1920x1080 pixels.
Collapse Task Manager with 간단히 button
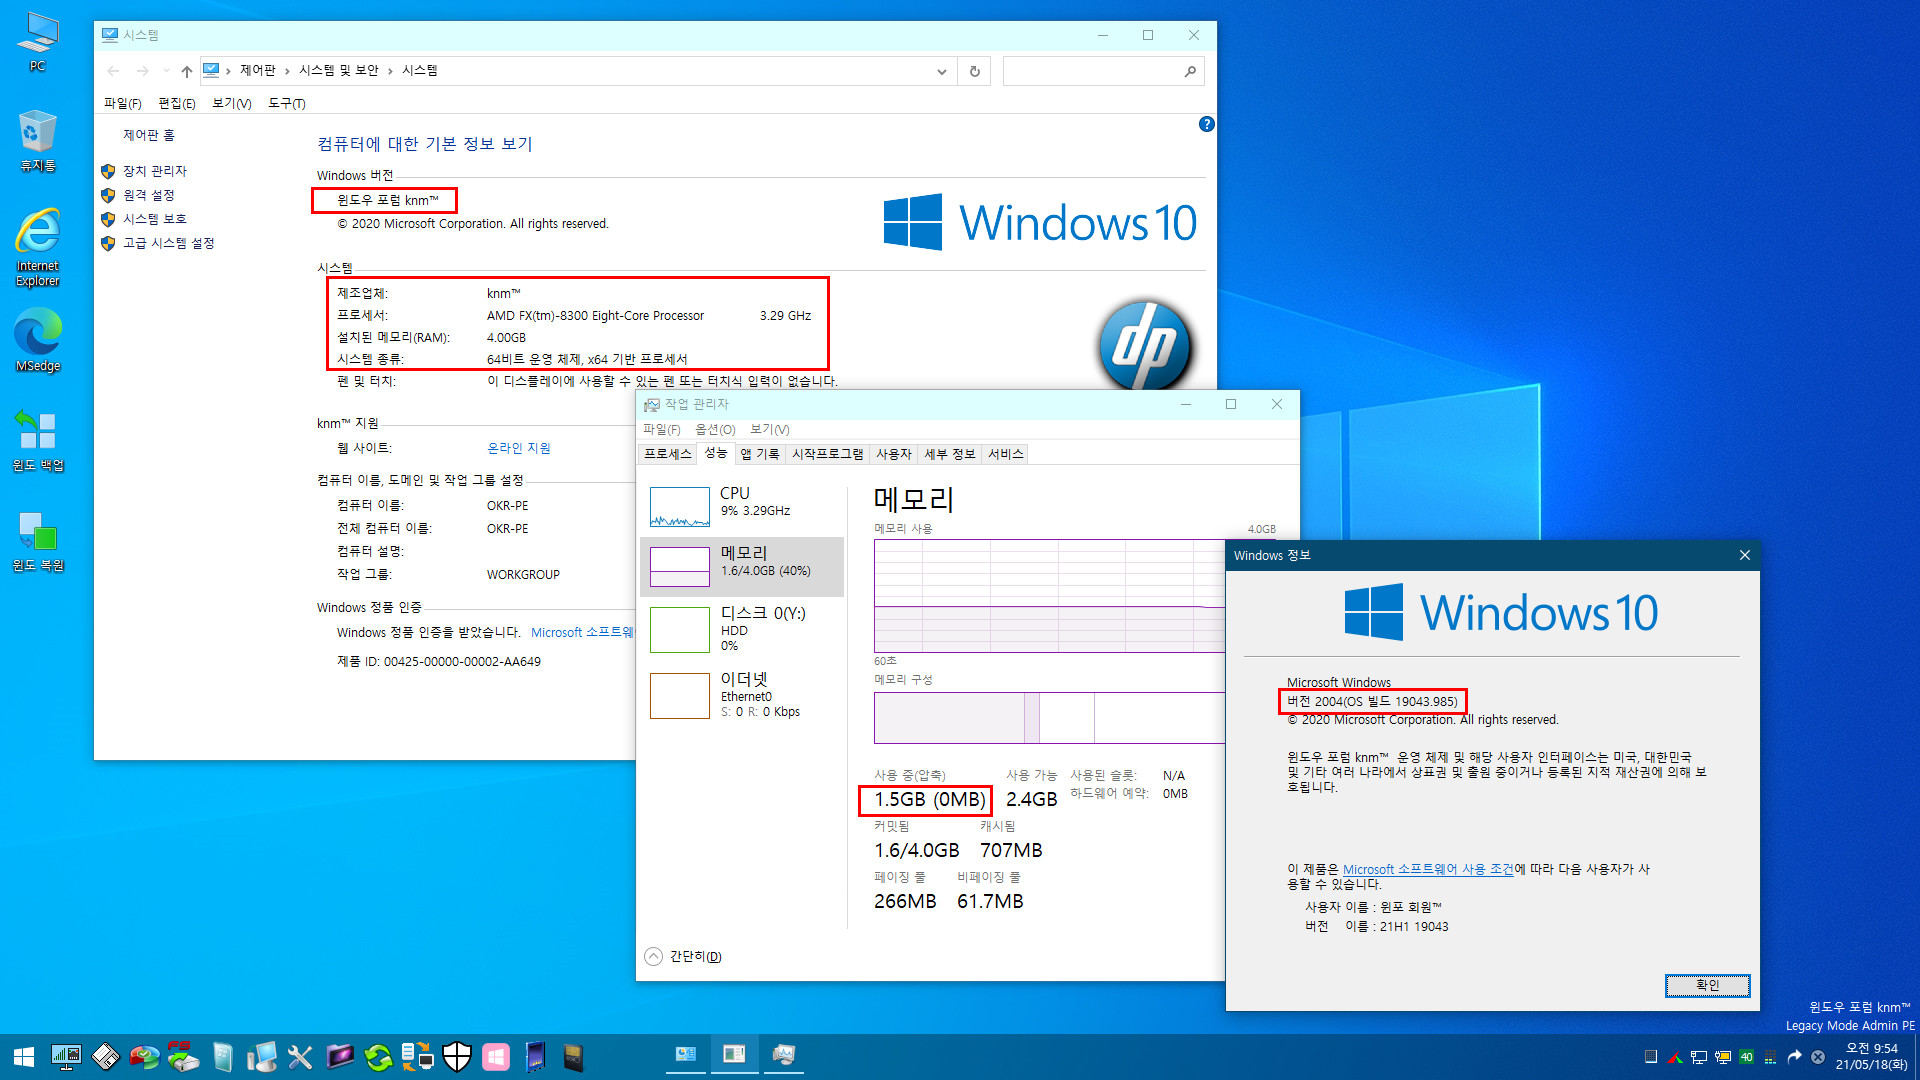click(684, 956)
